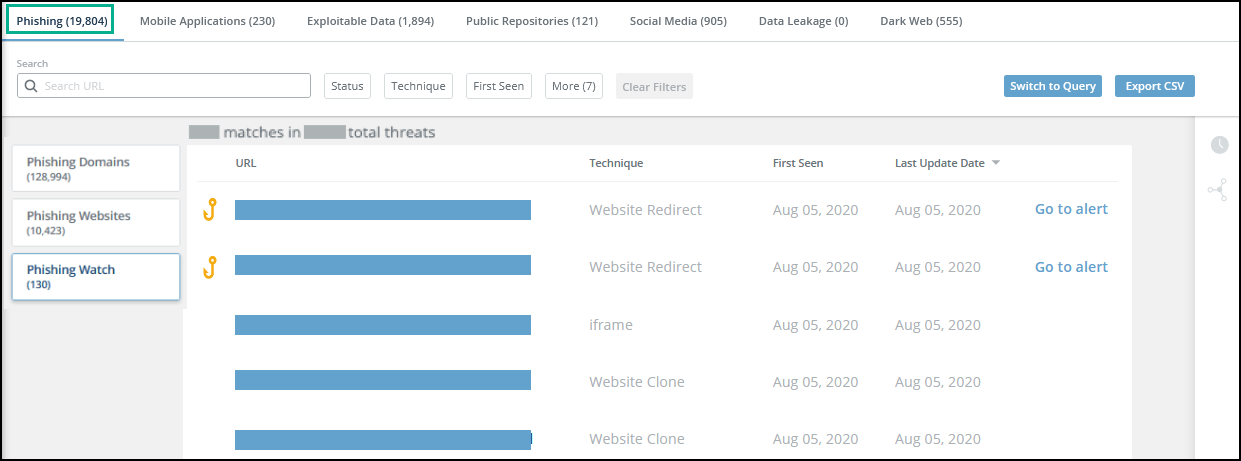This screenshot has width=1241, height=461.
Task: Click the hook icon in first row
Action: click(x=210, y=209)
